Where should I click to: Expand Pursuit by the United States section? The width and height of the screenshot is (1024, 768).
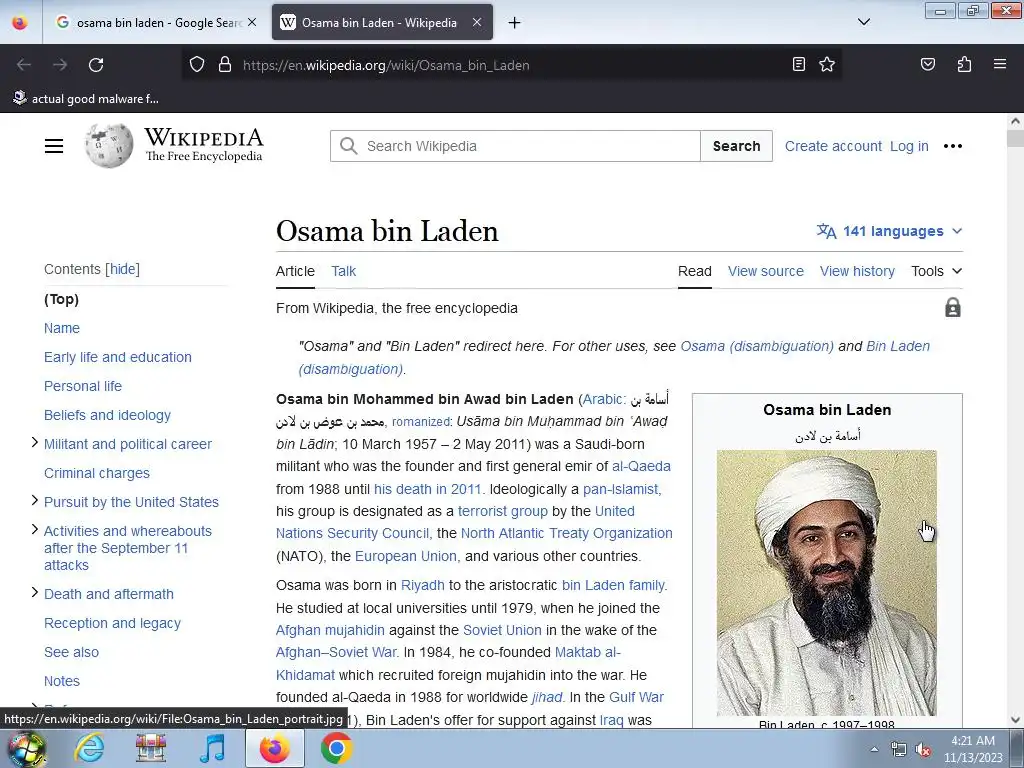[x=35, y=500]
